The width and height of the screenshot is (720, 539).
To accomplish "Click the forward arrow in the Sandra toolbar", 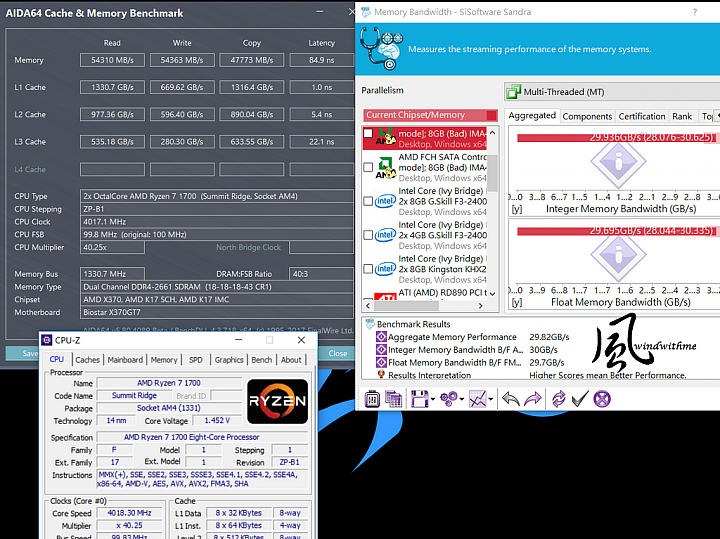I will (533, 399).
